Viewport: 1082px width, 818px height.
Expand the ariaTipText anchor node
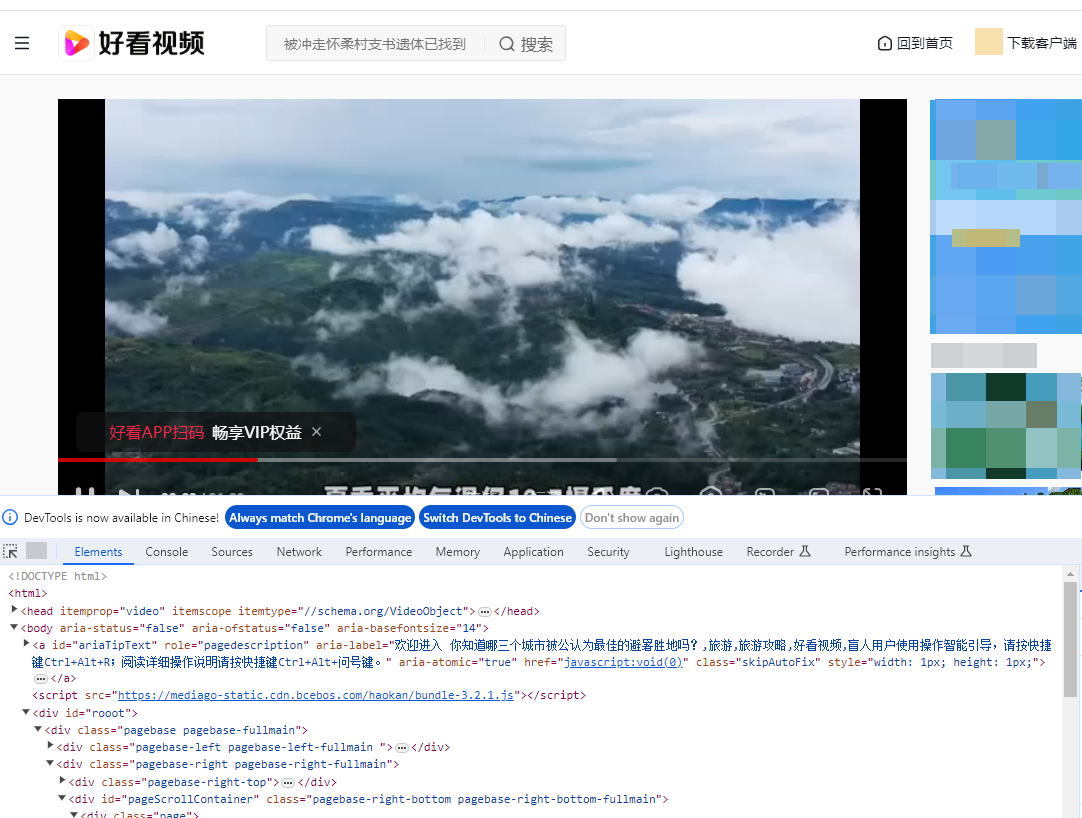coord(26,643)
